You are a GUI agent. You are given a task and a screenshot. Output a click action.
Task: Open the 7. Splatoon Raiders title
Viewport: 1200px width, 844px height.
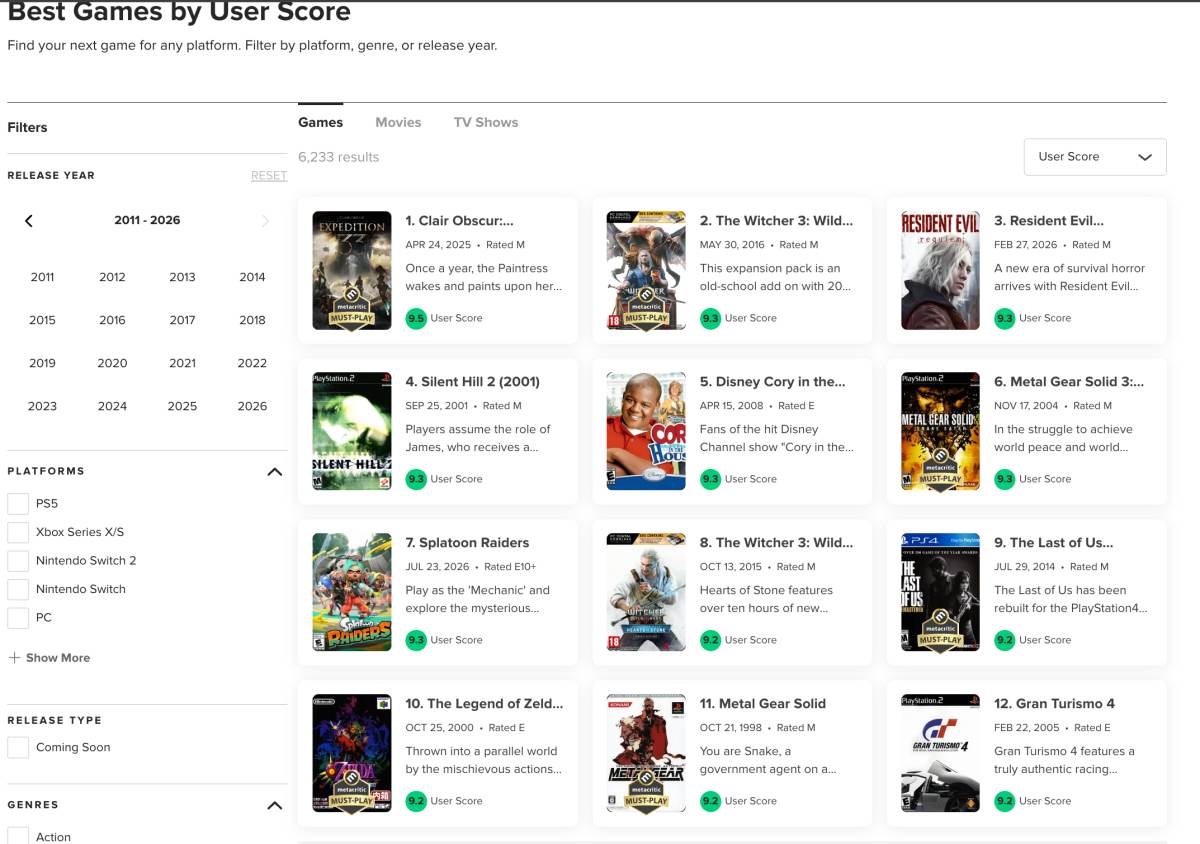[x=467, y=543]
